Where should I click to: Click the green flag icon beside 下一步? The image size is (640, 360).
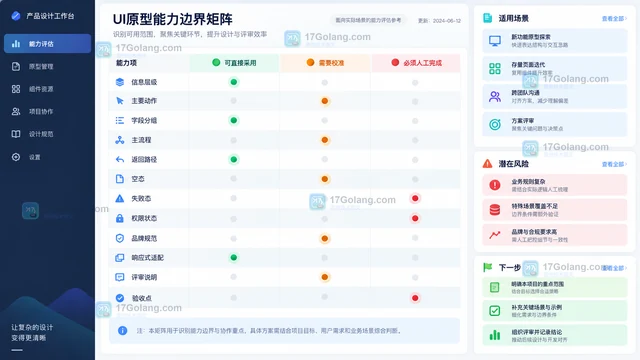coord(487,267)
